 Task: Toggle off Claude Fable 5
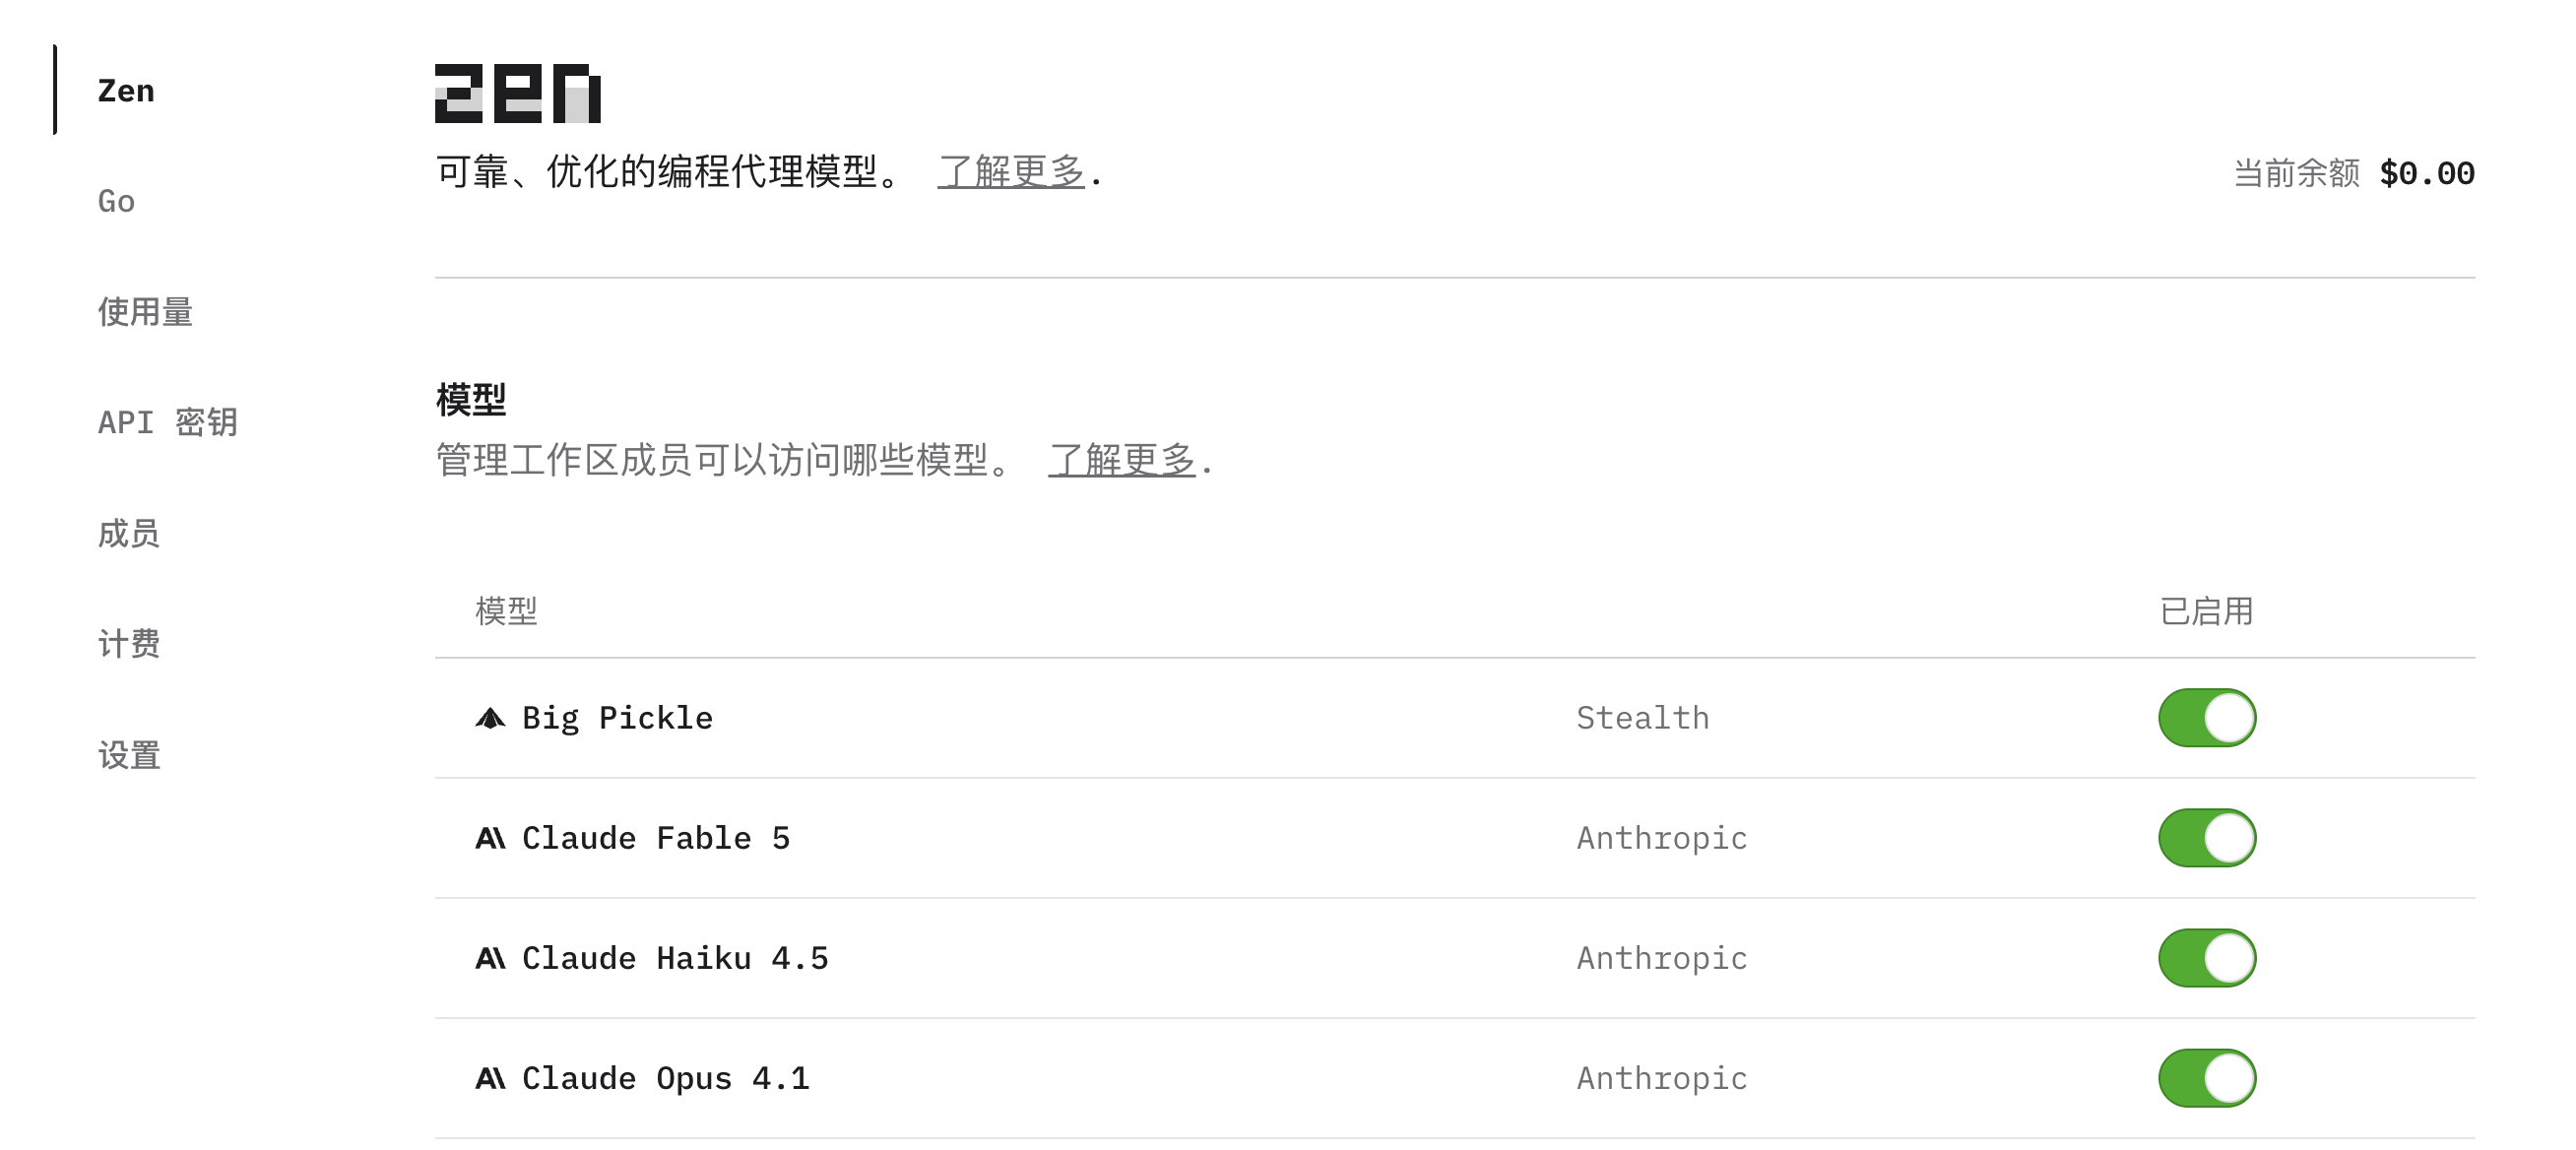pyautogui.click(x=2207, y=838)
